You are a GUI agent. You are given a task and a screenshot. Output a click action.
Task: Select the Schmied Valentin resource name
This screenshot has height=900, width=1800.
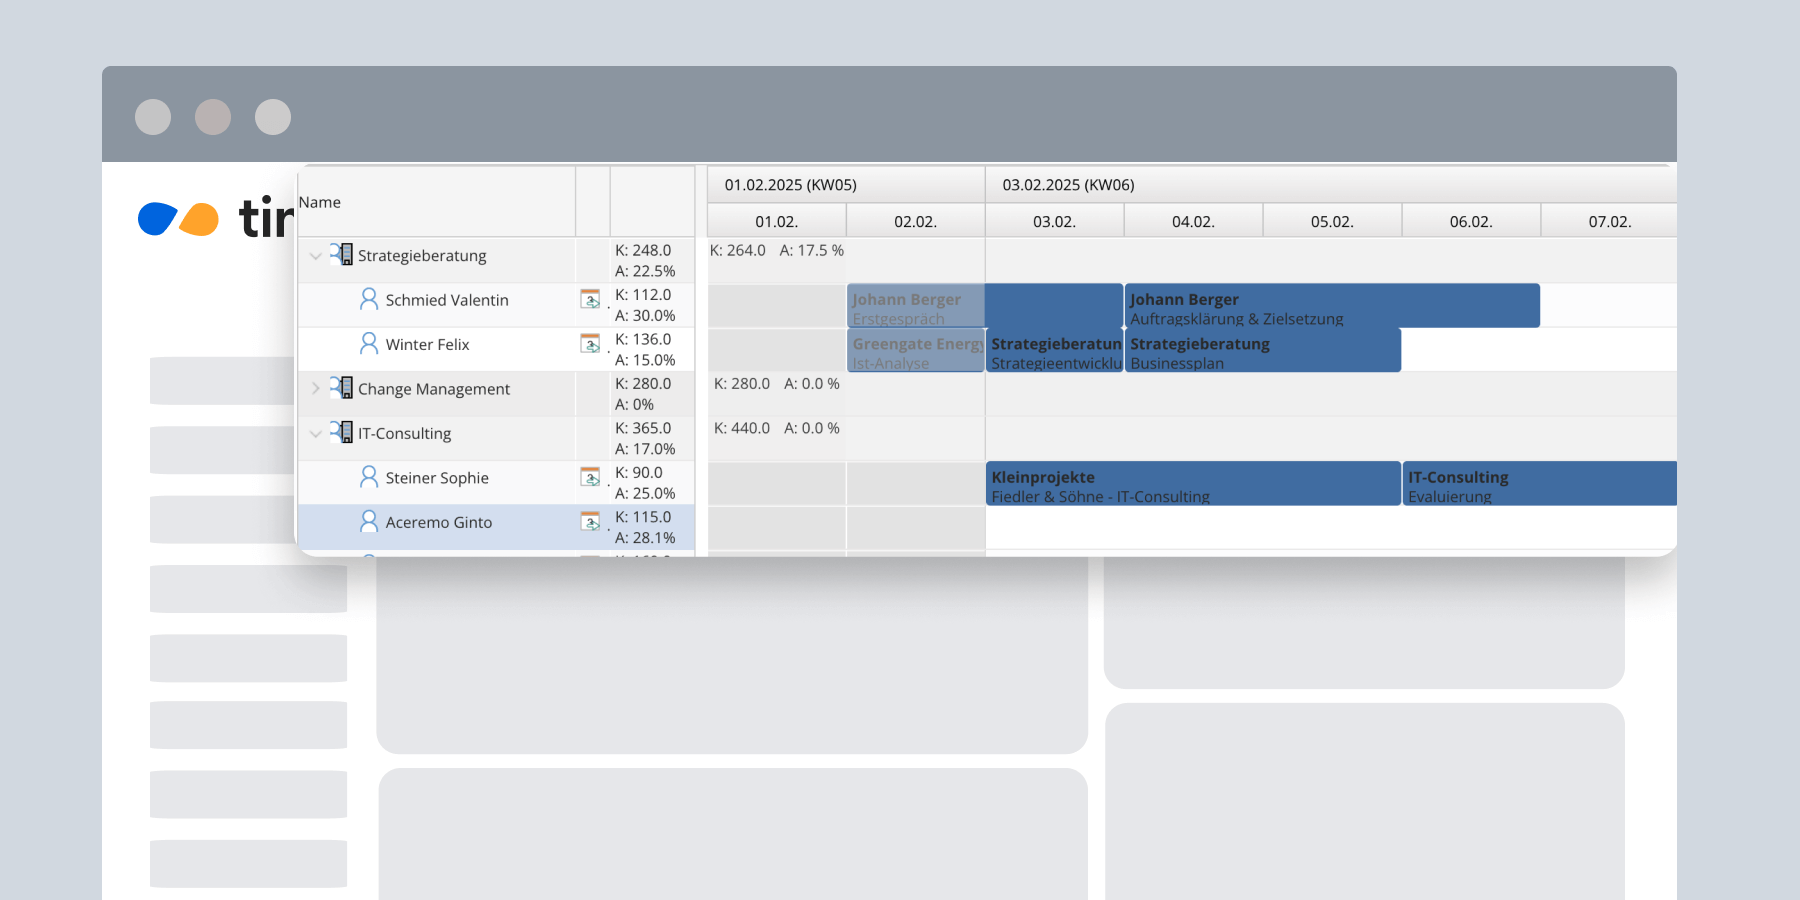click(447, 300)
